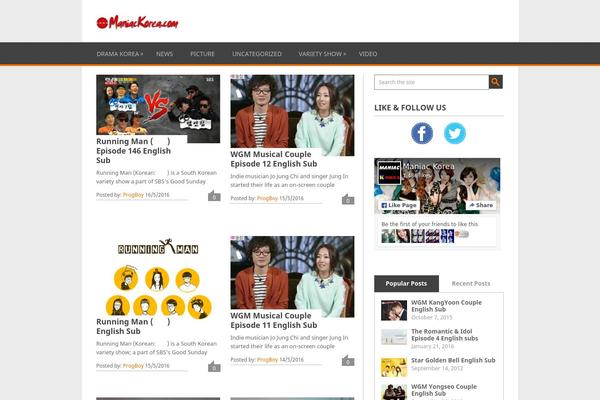The height and width of the screenshot is (400, 600).
Task: Open the Facebook follow icon
Action: point(422,133)
